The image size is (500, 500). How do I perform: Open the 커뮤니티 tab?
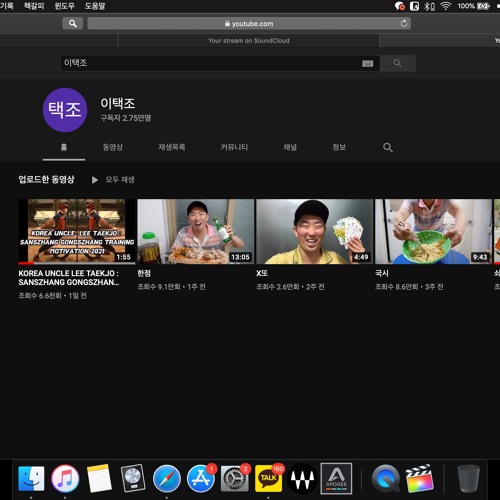click(x=234, y=147)
